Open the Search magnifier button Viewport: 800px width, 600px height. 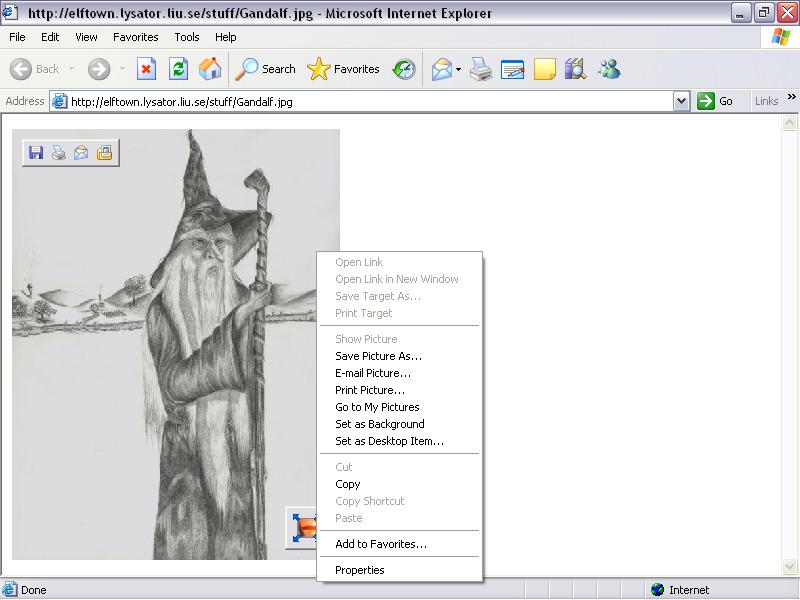click(x=265, y=69)
